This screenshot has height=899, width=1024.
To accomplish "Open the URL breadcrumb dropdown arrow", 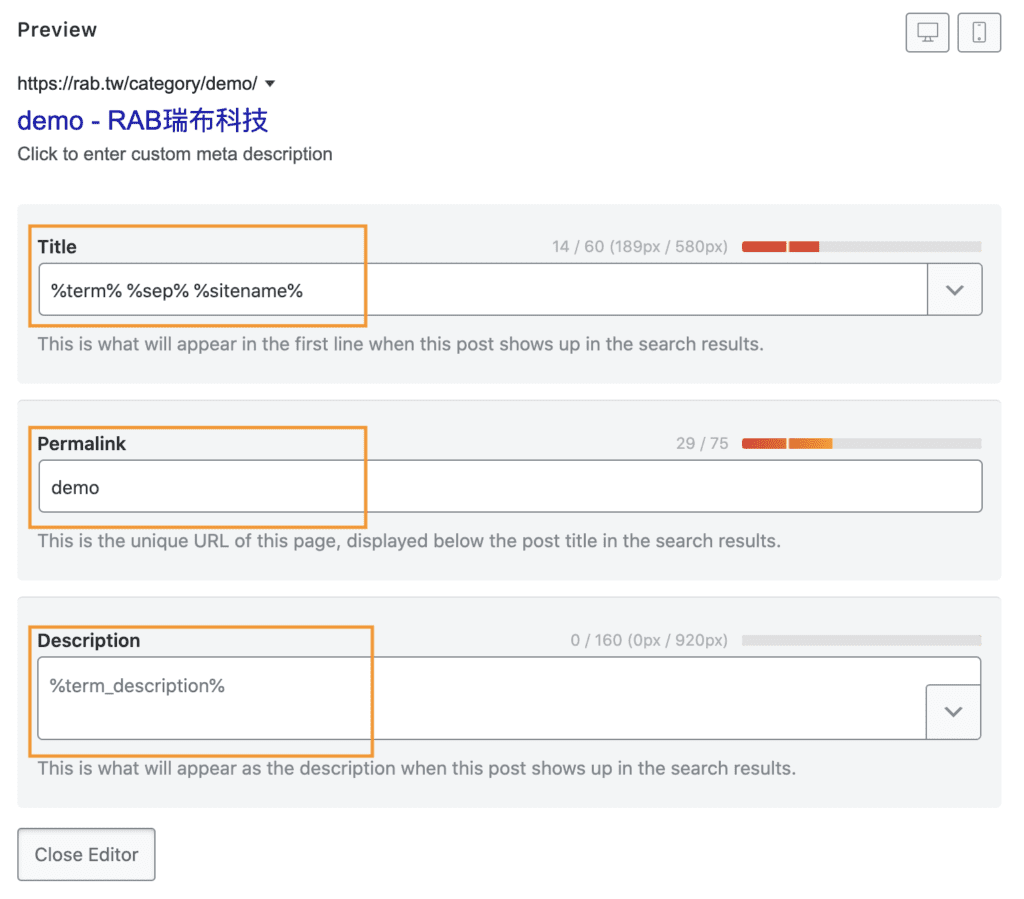I will tap(269, 84).
